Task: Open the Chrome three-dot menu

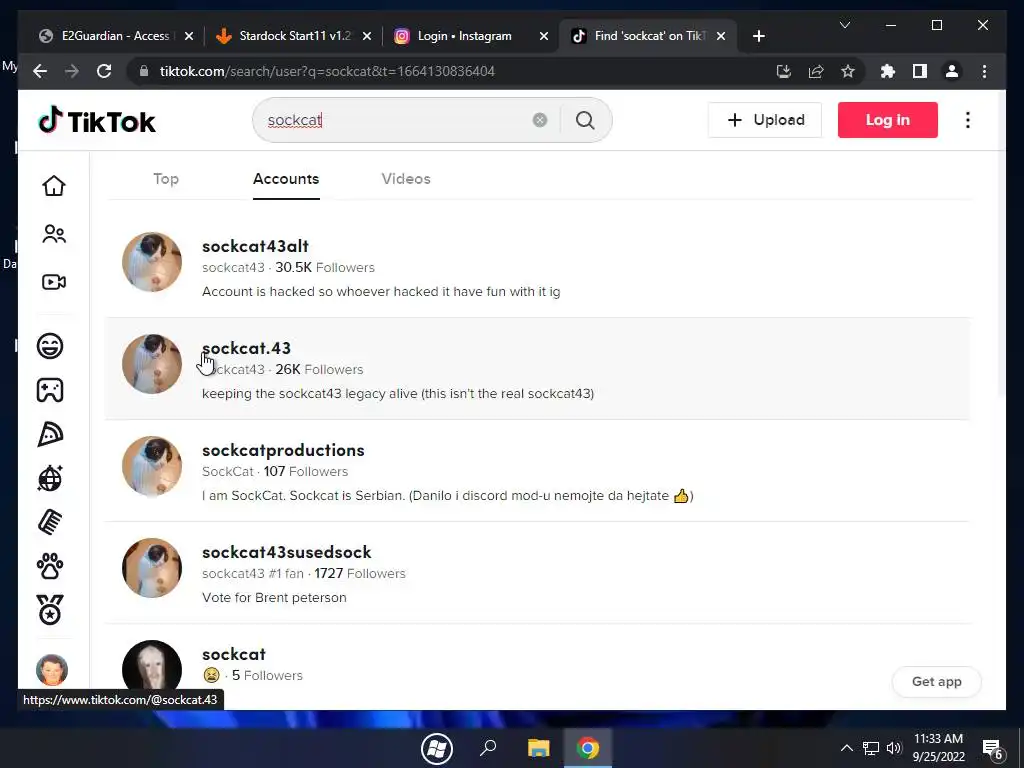Action: tap(984, 71)
